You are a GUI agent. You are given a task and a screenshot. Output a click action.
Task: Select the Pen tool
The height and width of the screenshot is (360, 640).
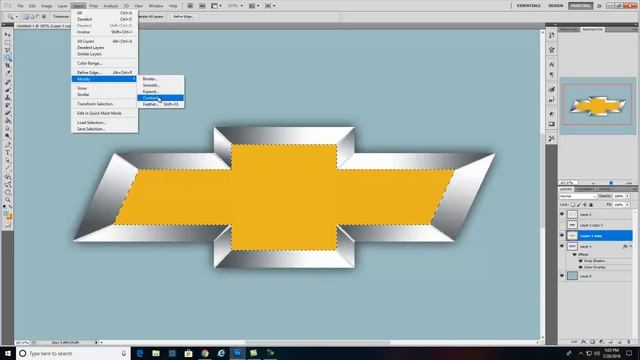pos(7,144)
